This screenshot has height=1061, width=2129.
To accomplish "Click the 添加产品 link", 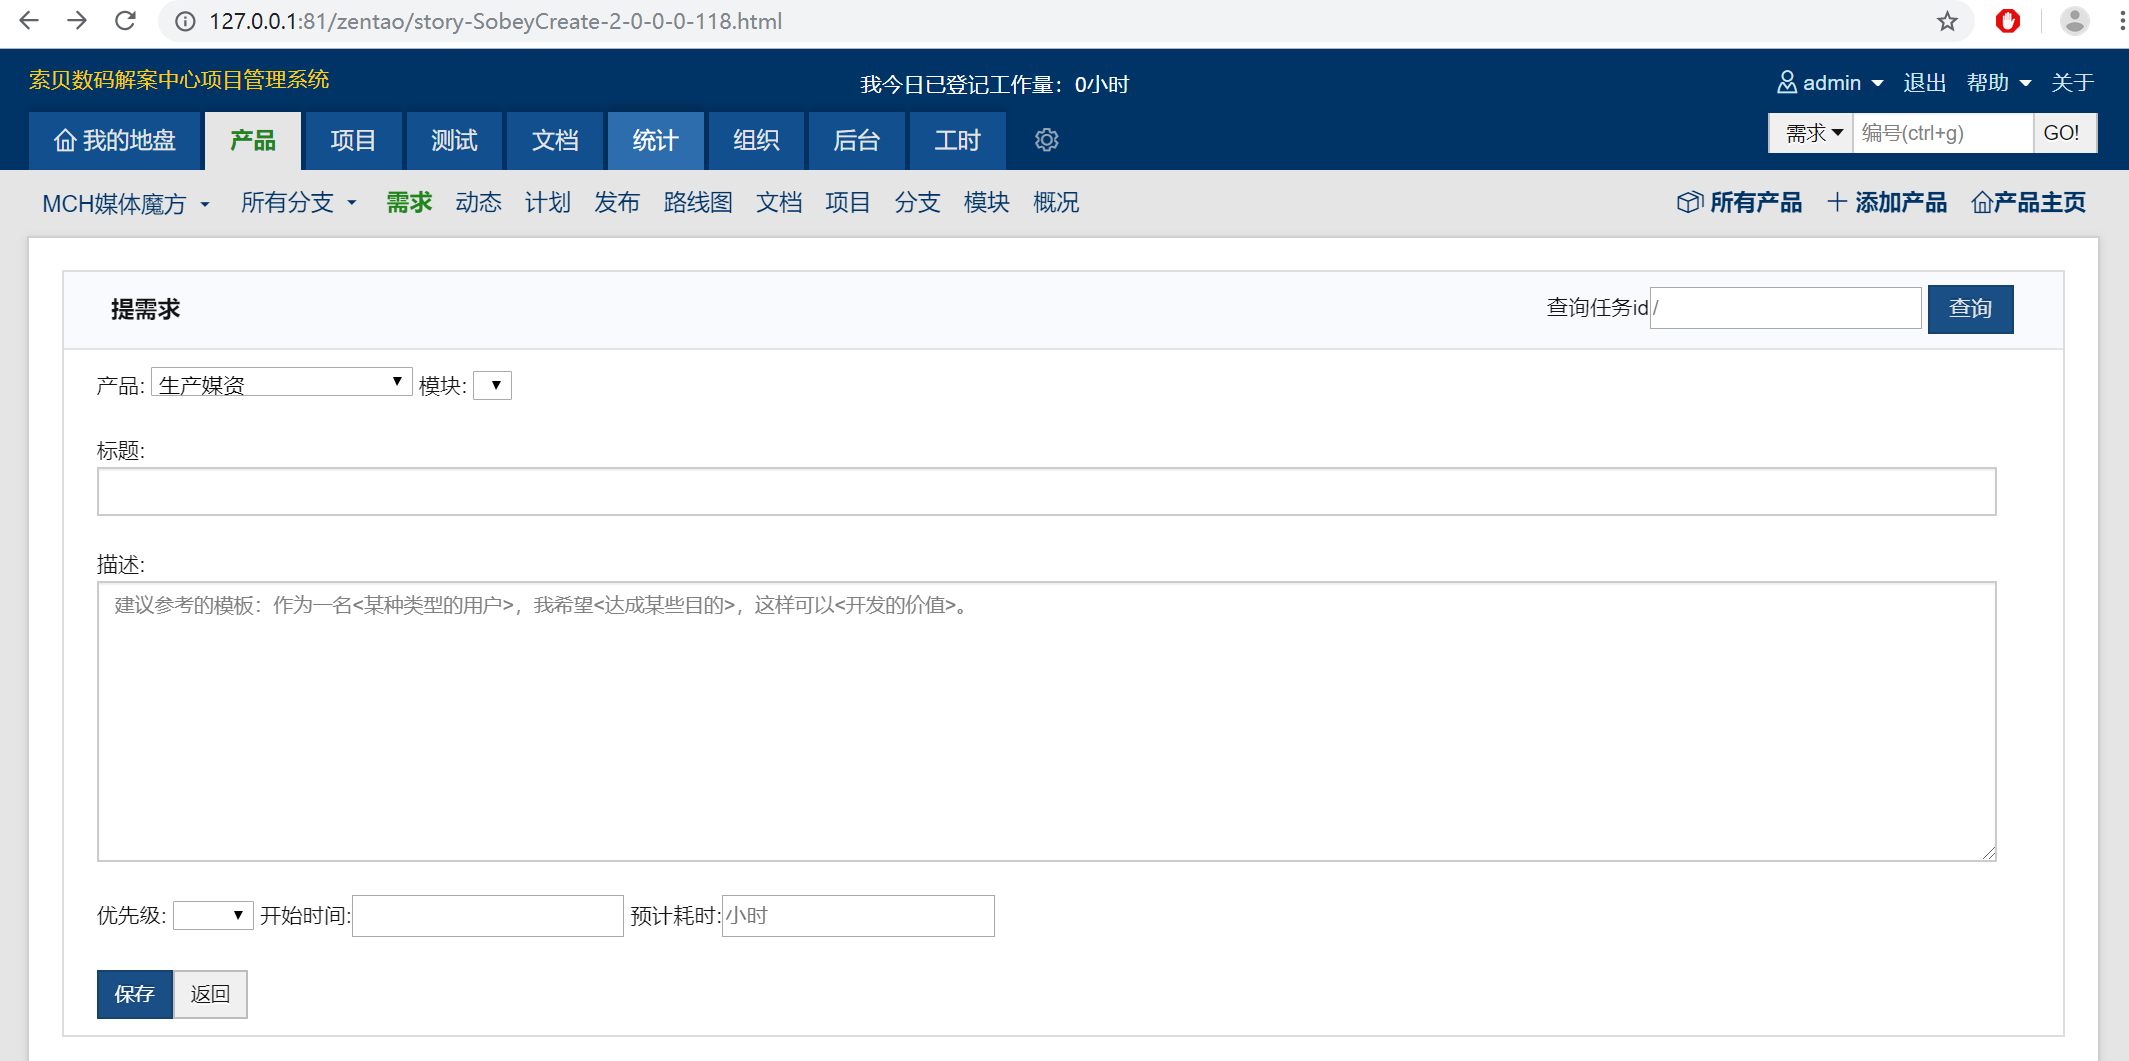I will [1887, 203].
